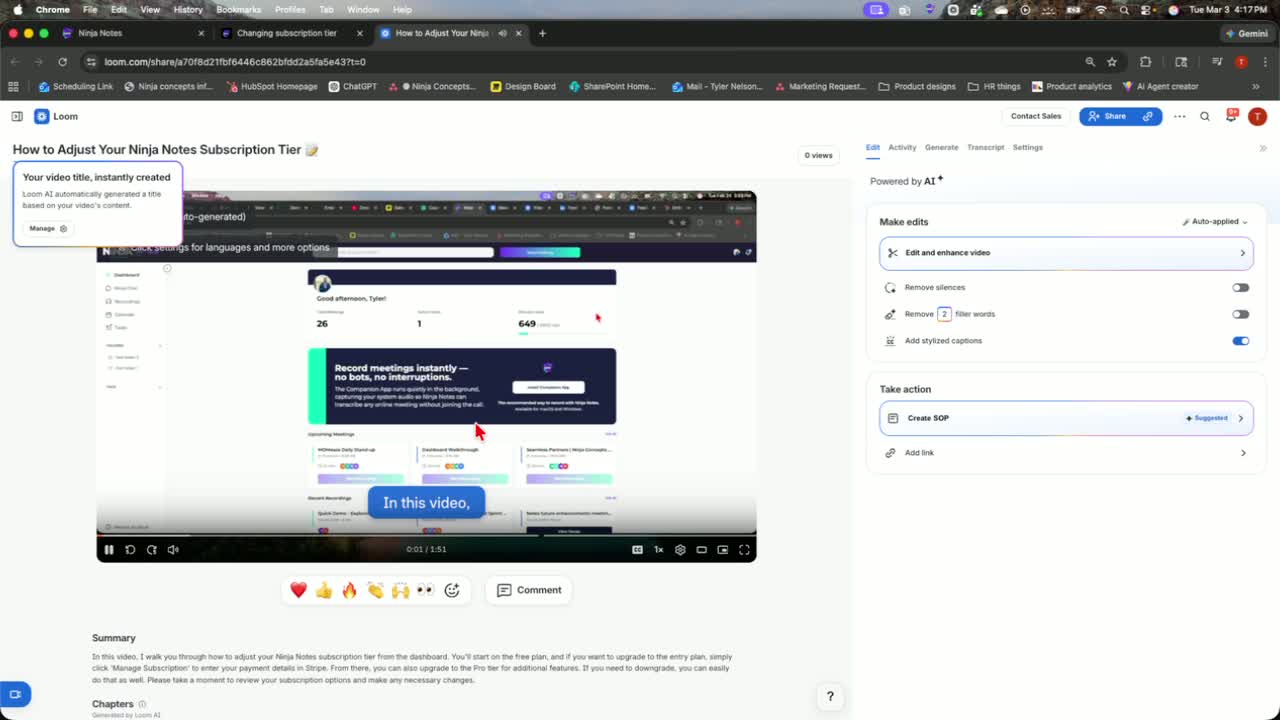Viewport: 1280px width, 720px height.
Task: React with the raised hands emoji
Action: [400, 590]
